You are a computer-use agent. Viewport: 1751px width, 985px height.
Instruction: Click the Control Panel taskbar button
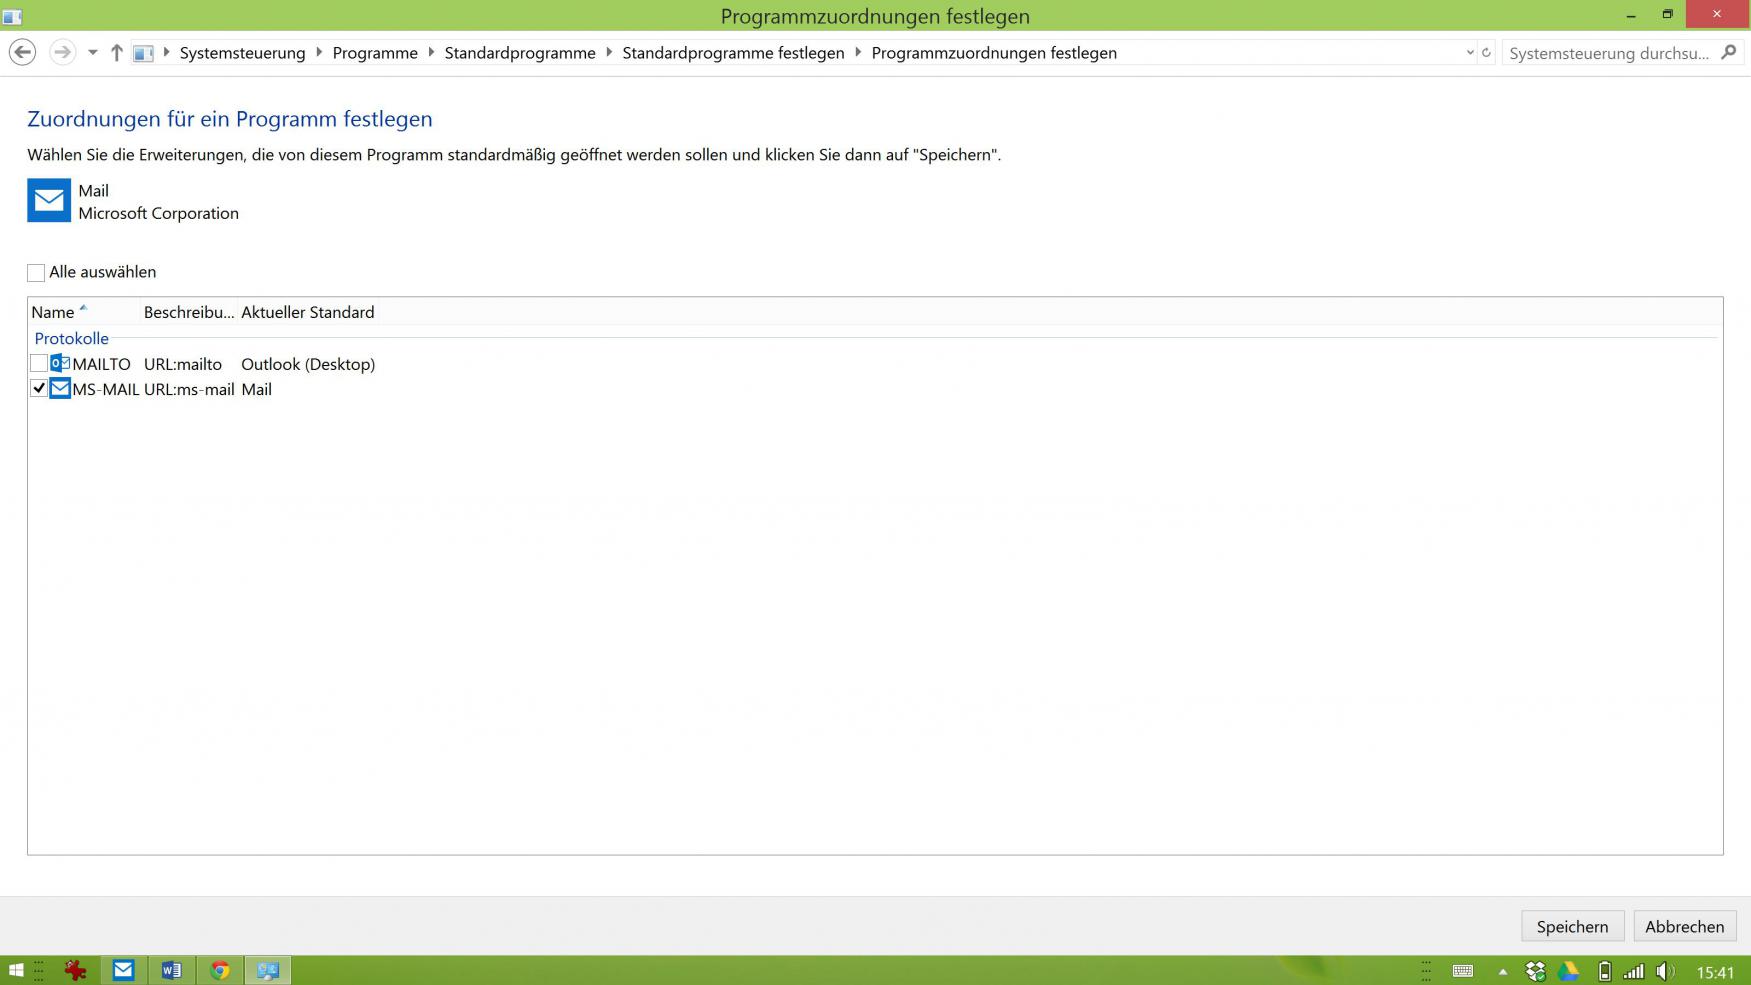click(x=268, y=970)
